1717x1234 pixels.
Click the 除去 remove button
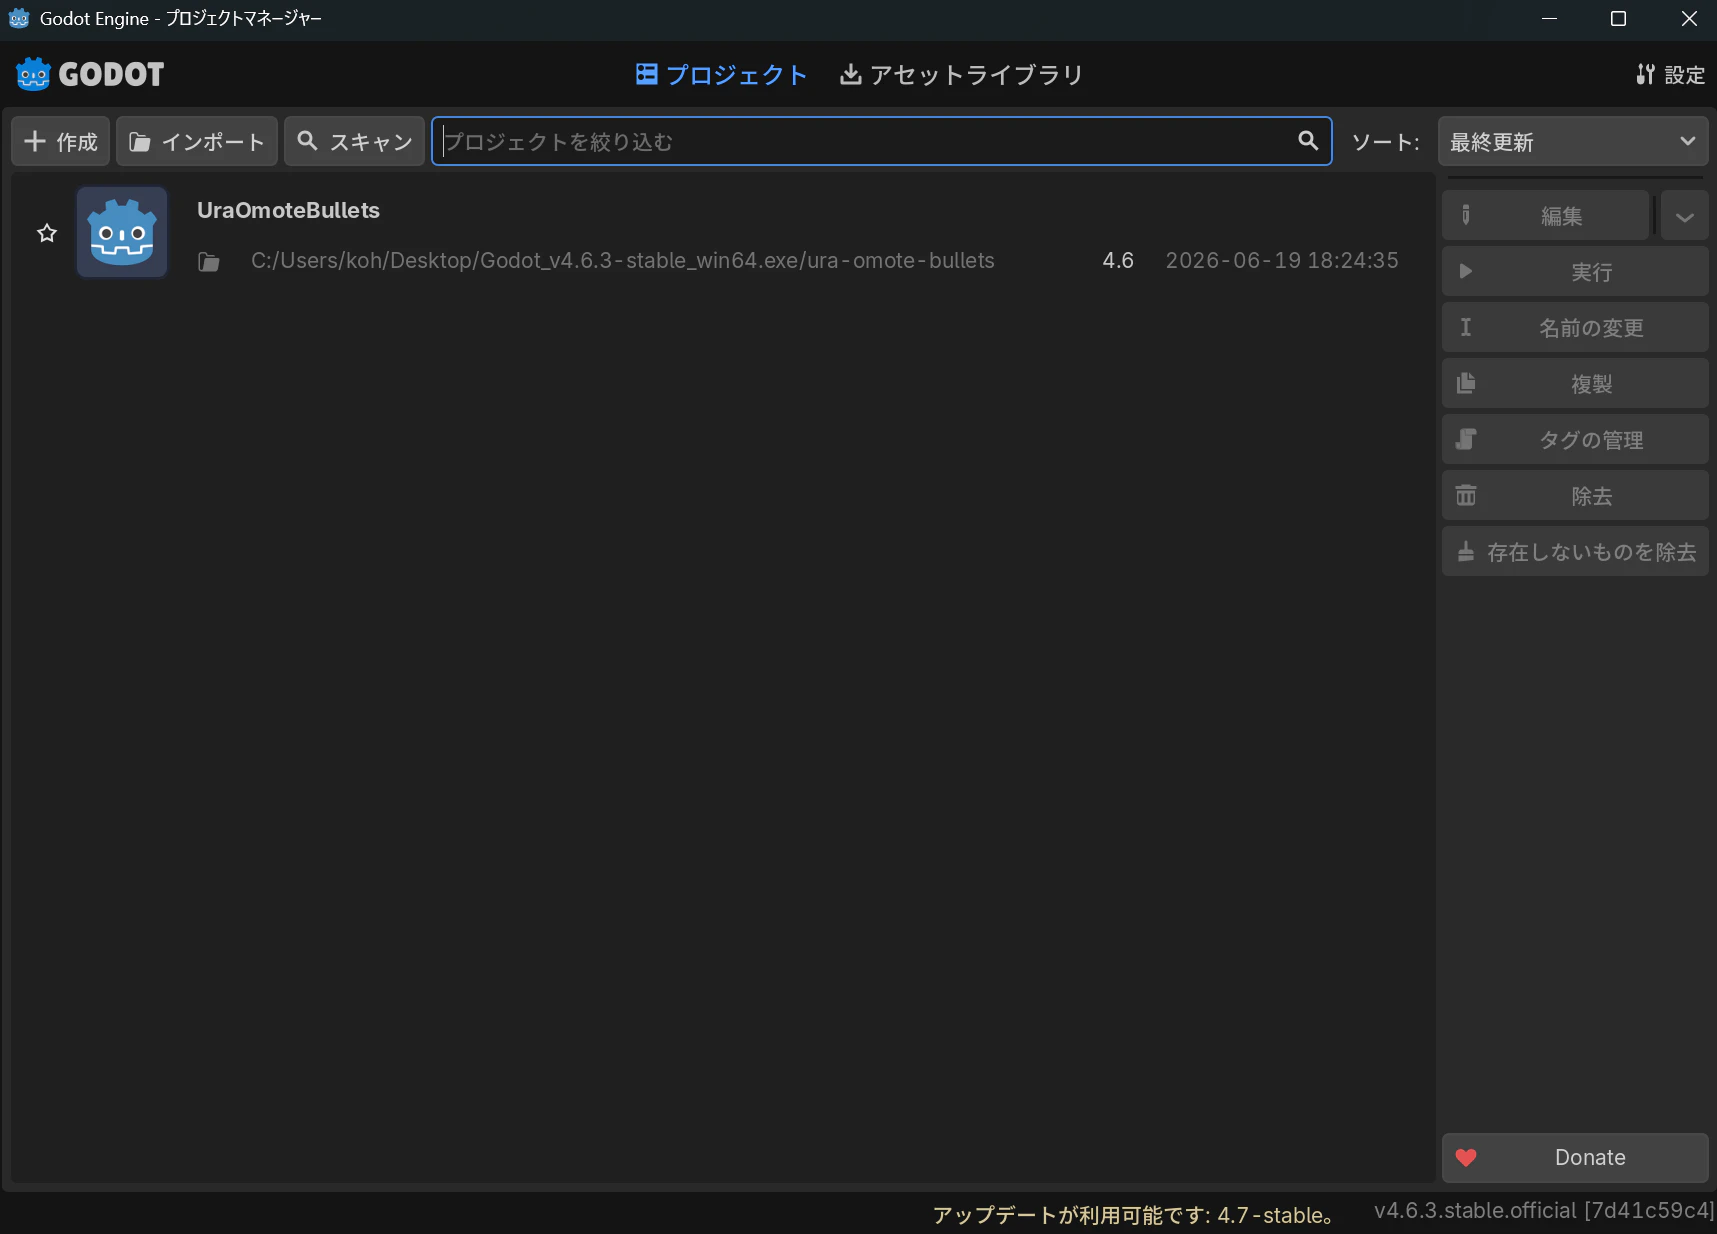[x=1575, y=496]
